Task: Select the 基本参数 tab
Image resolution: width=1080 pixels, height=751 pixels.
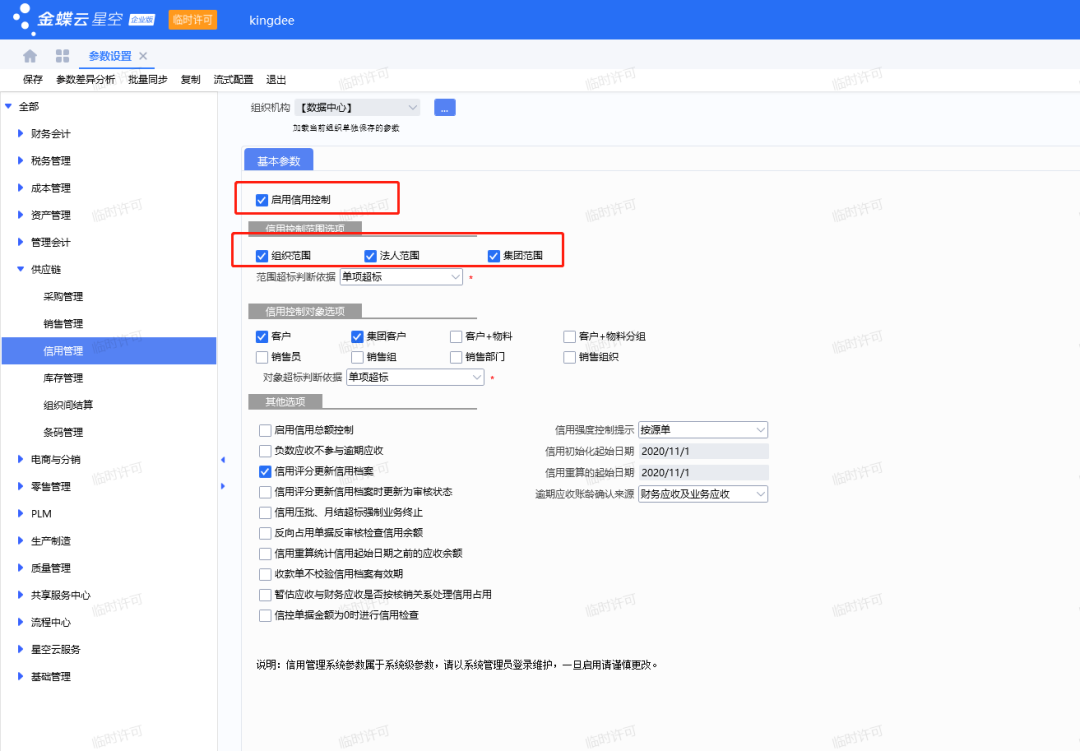Action: [x=279, y=161]
